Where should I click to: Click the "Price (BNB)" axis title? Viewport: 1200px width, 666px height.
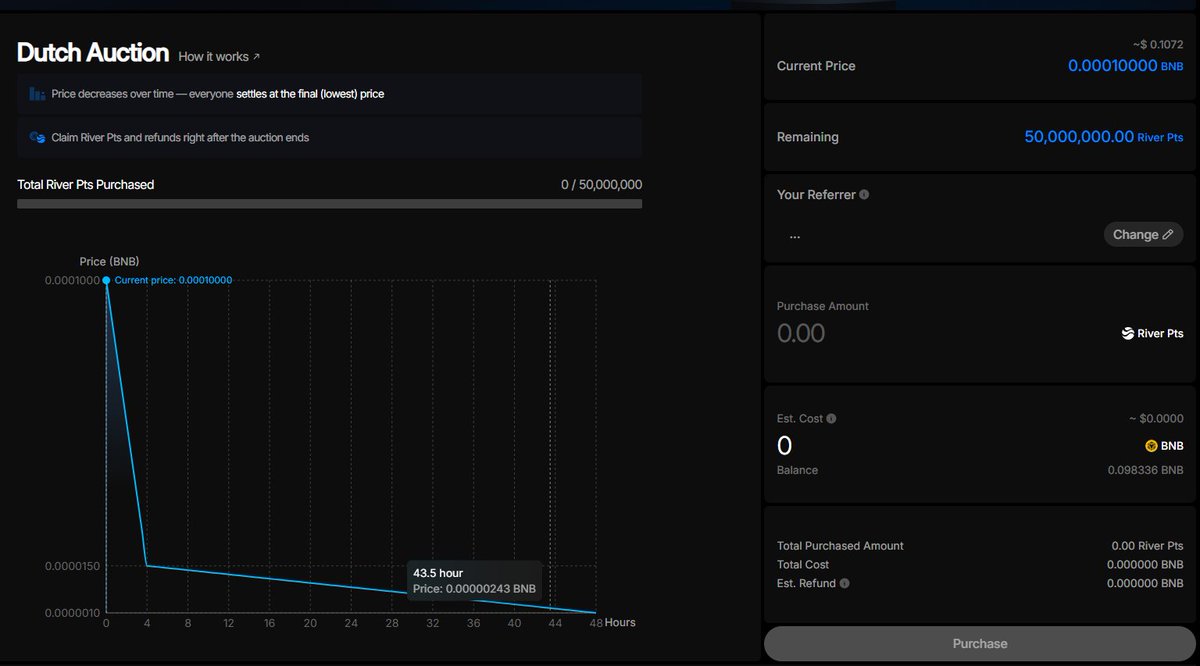[110, 262]
